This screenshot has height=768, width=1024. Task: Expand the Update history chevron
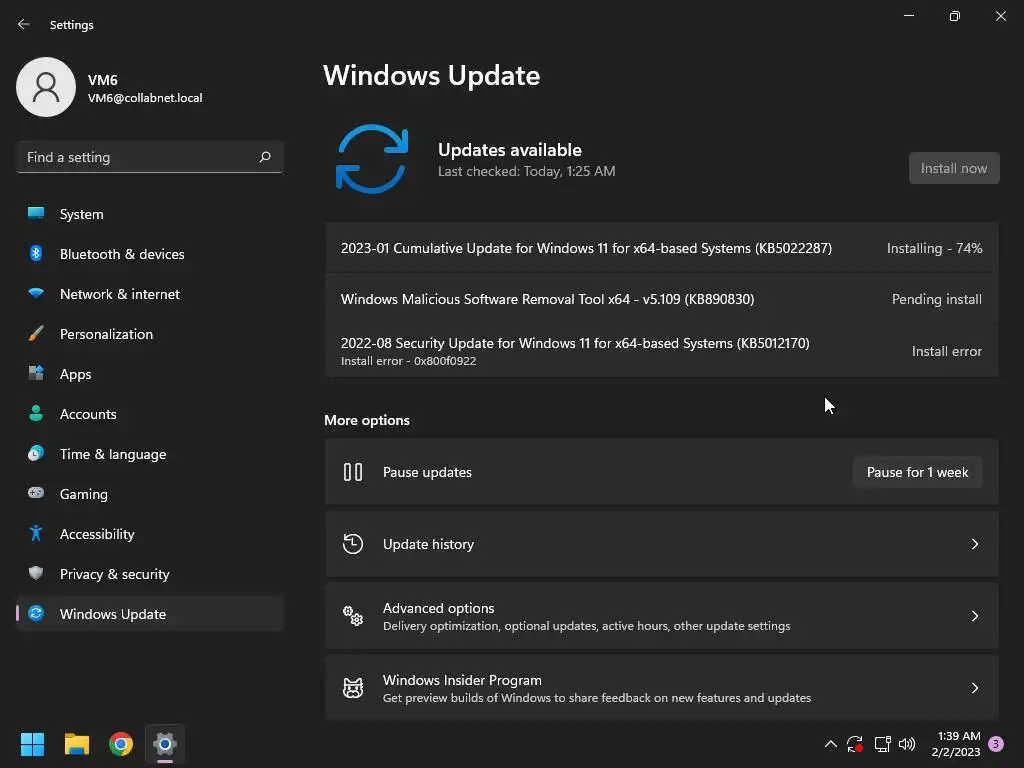coord(974,544)
